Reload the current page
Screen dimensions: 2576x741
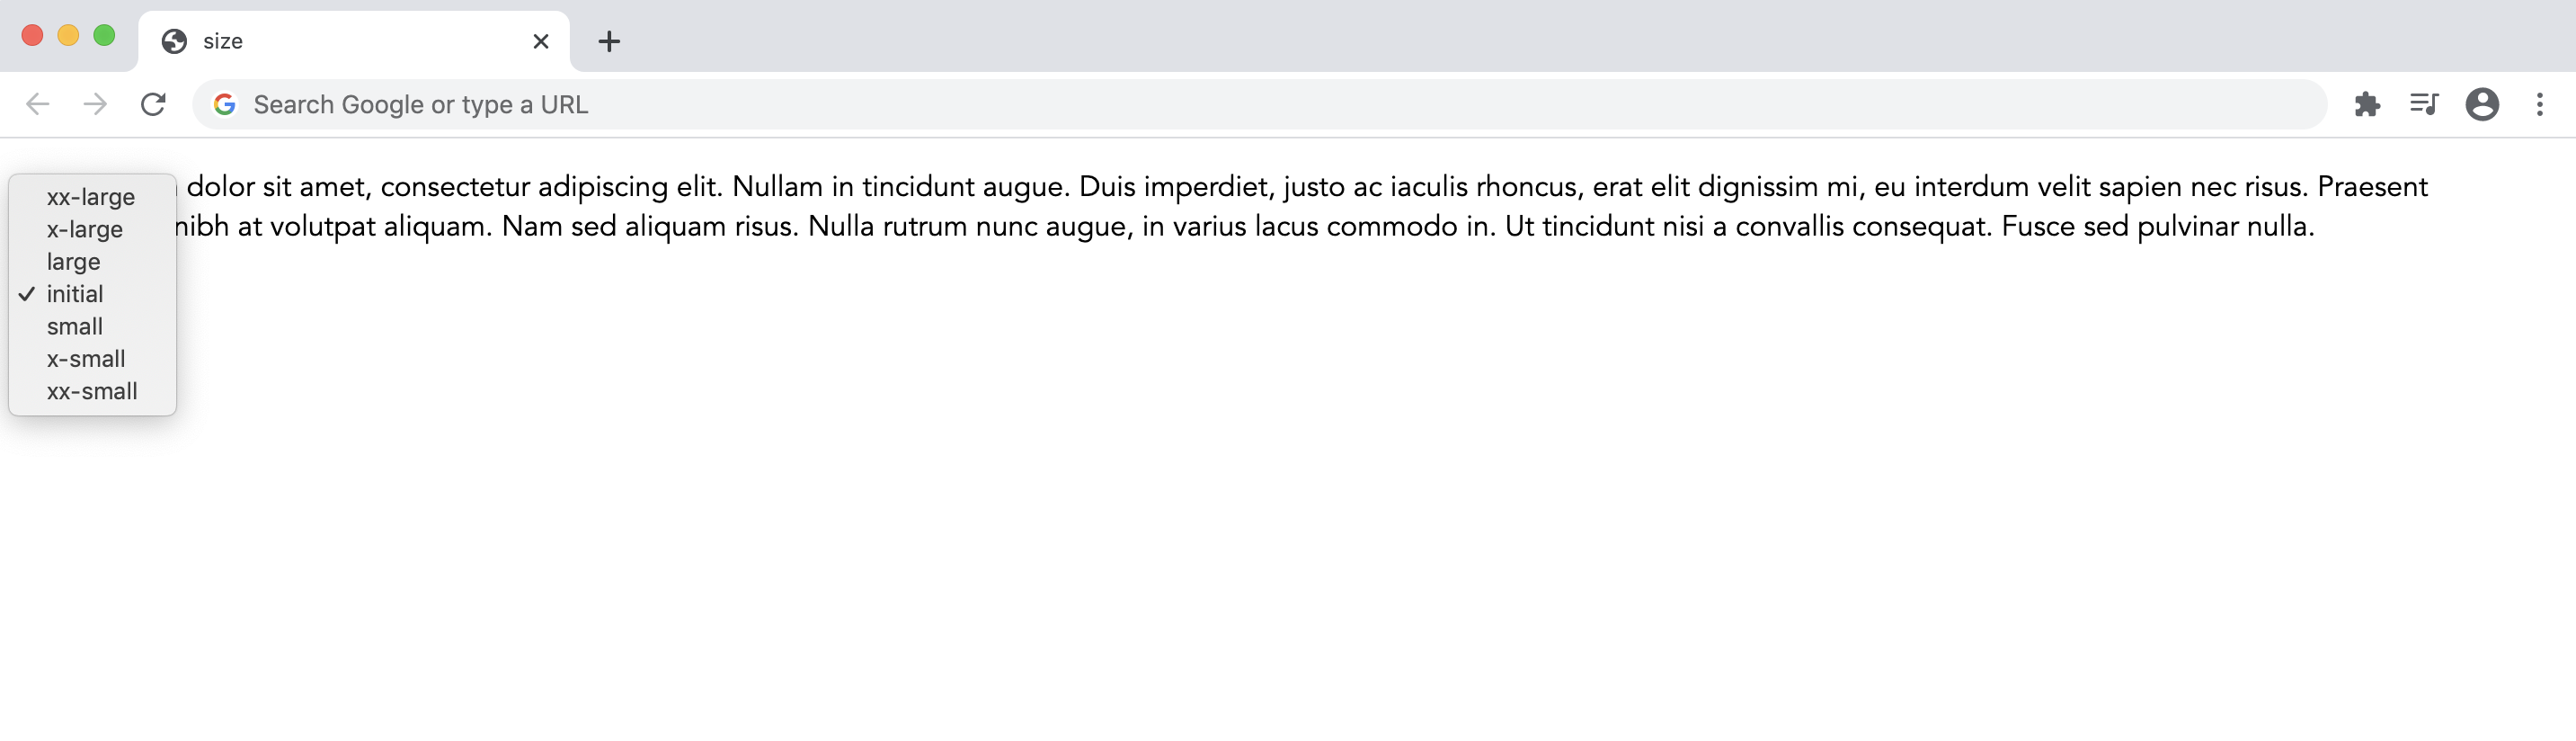(x=153, y=104)
